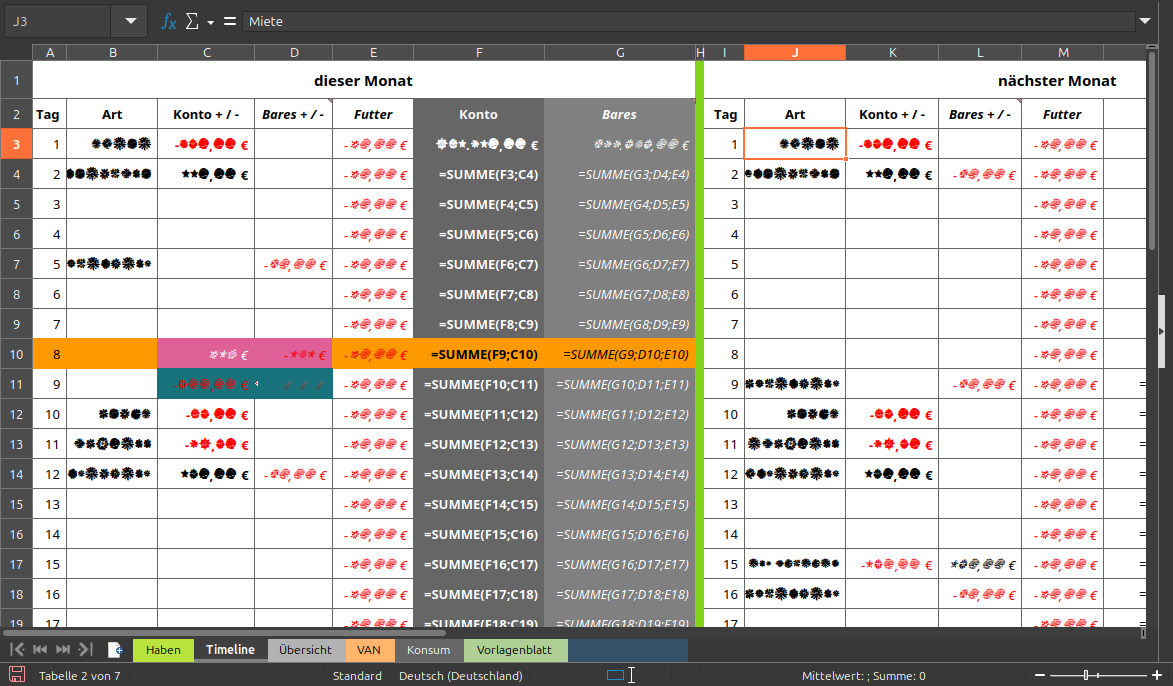1173x686 pixels.
Task: Select the 'Bares' header cell in column G
Action: click(619, 114)
